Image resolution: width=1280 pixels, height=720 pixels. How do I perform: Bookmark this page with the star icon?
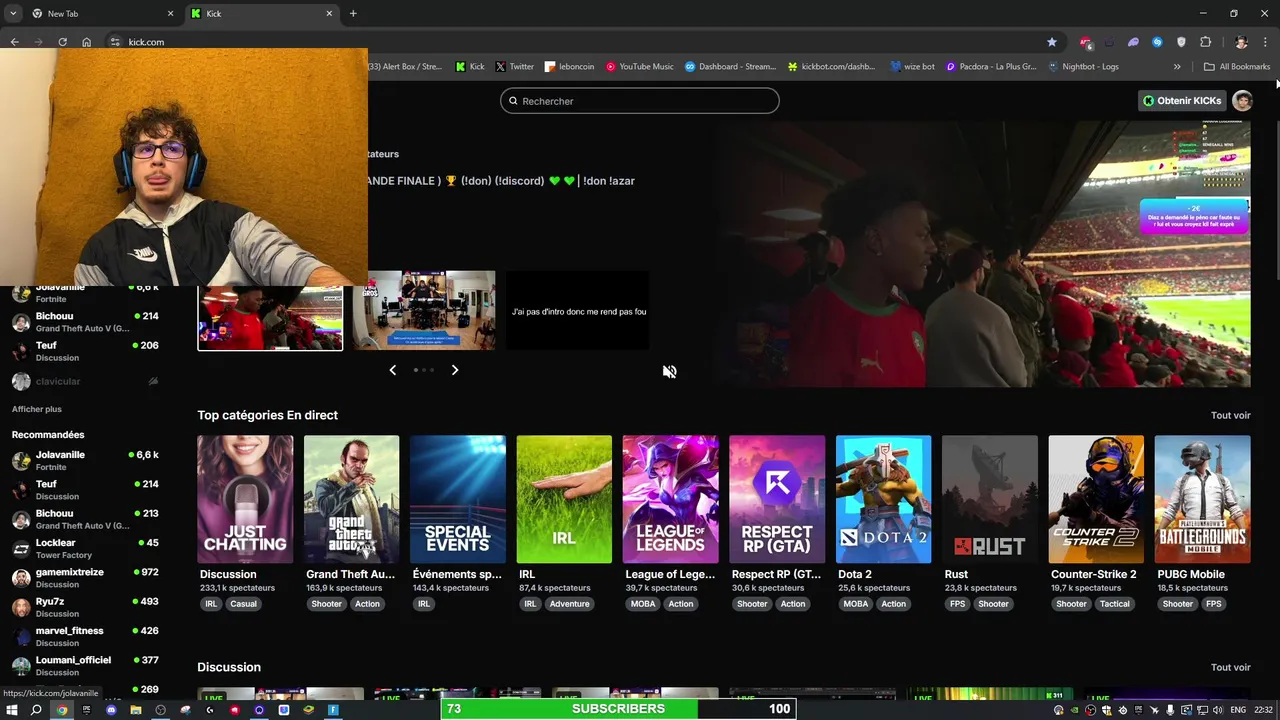click(1052, 42)
